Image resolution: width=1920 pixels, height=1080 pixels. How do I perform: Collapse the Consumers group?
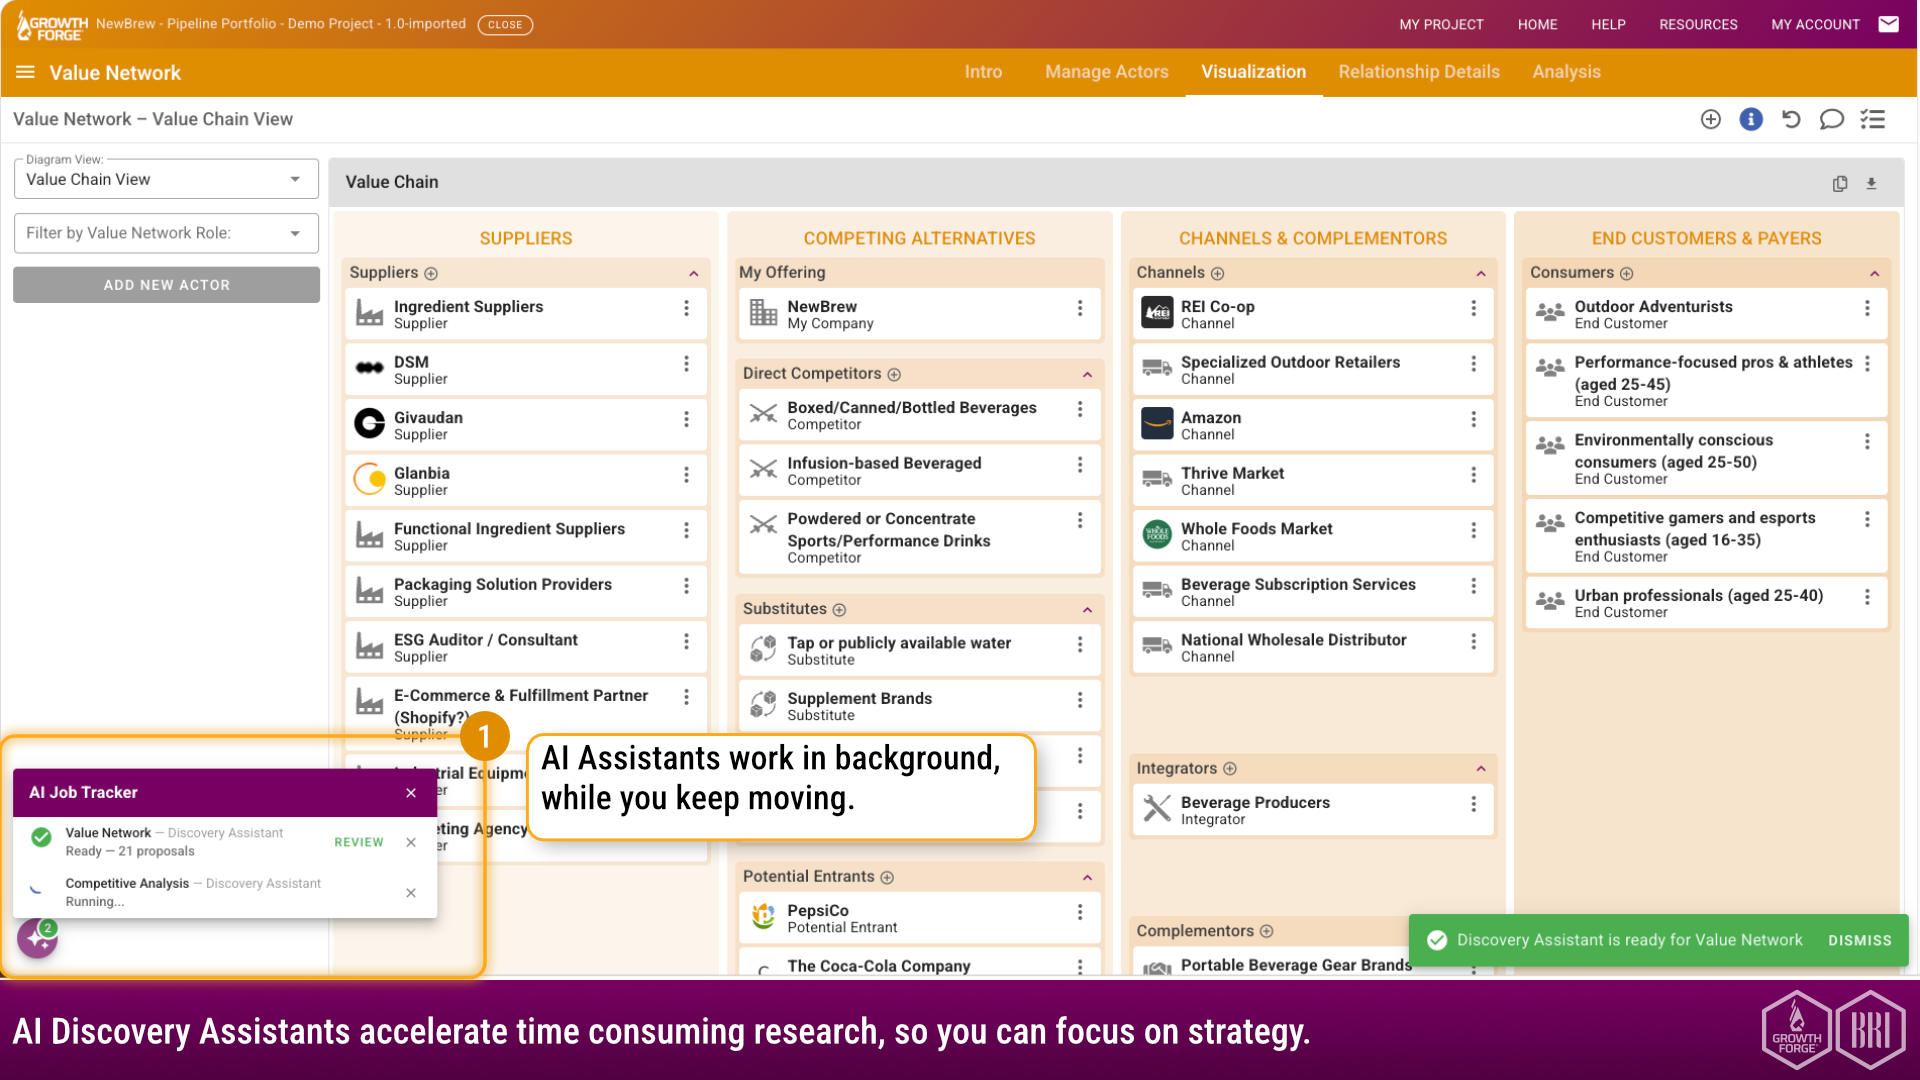click(1875, 274)
